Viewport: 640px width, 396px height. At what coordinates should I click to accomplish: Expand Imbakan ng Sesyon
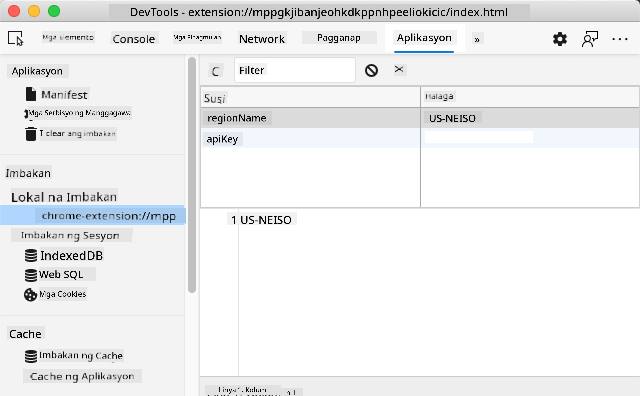[x=70, y=236]
